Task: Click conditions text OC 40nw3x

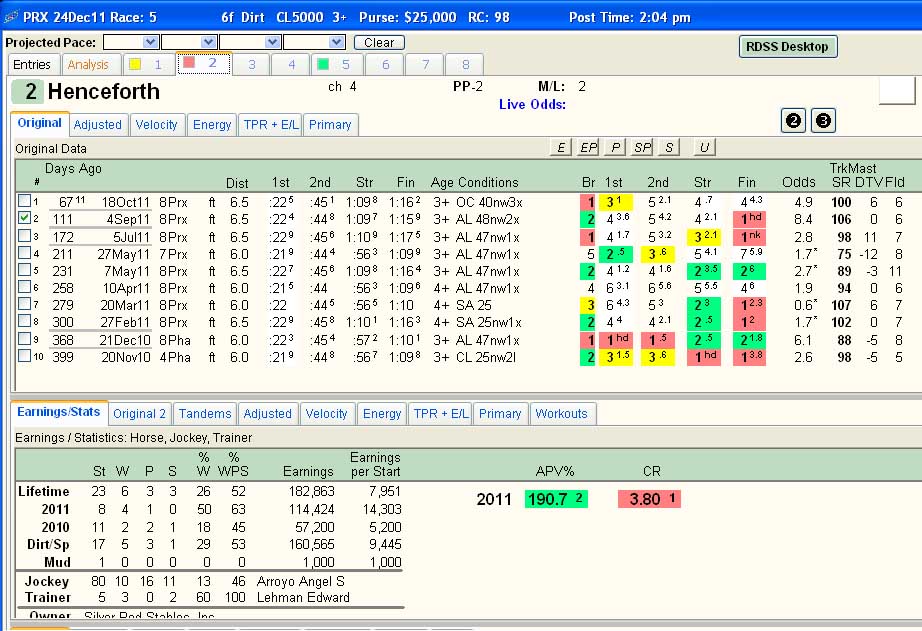Action: pos(489,202)
